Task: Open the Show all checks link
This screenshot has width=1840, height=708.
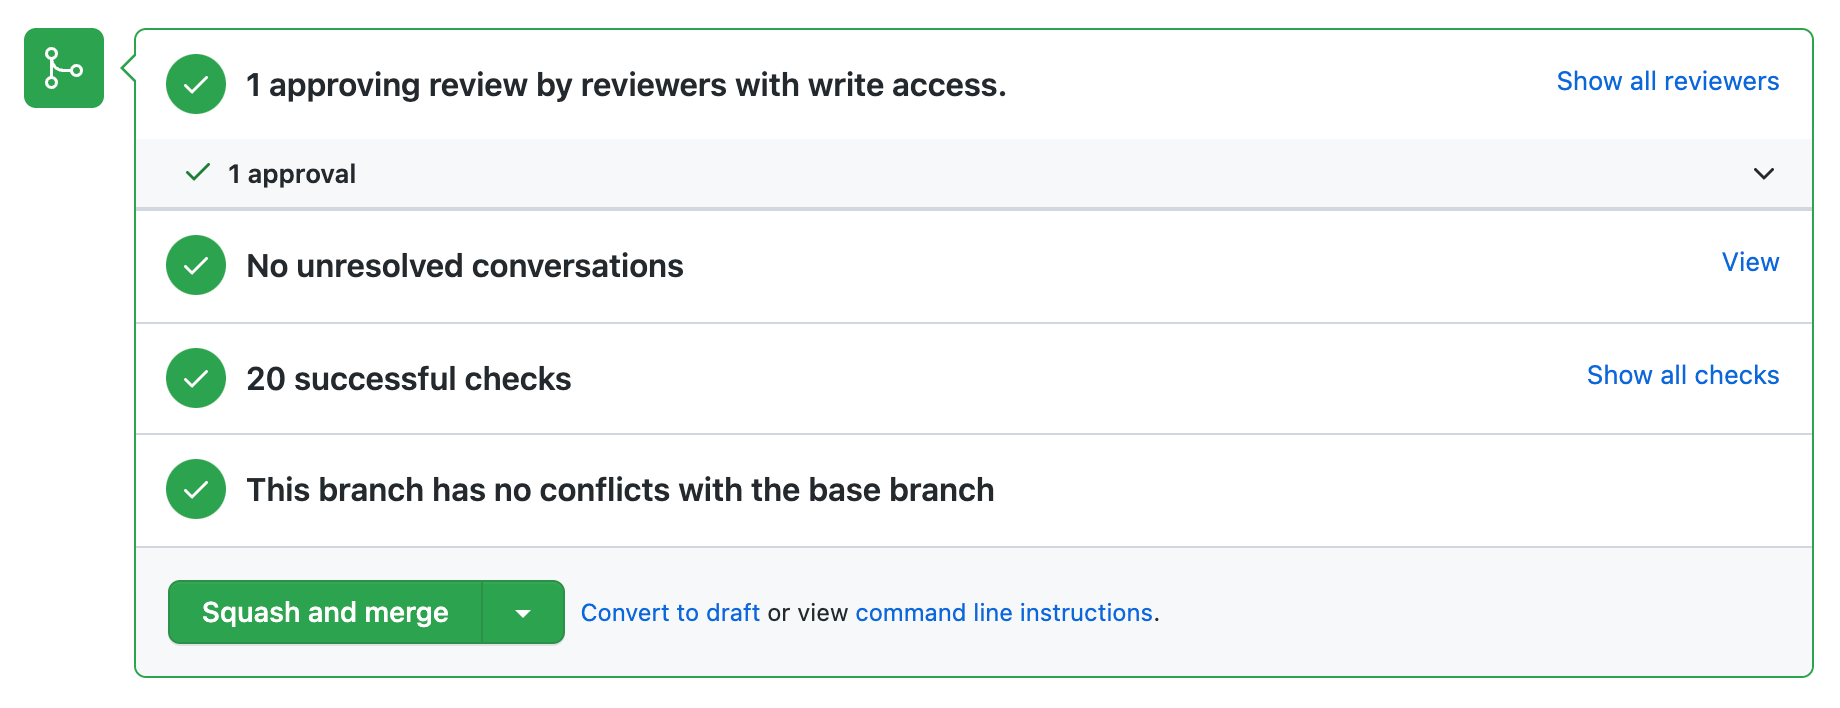Action: (x=1683, y=375)
